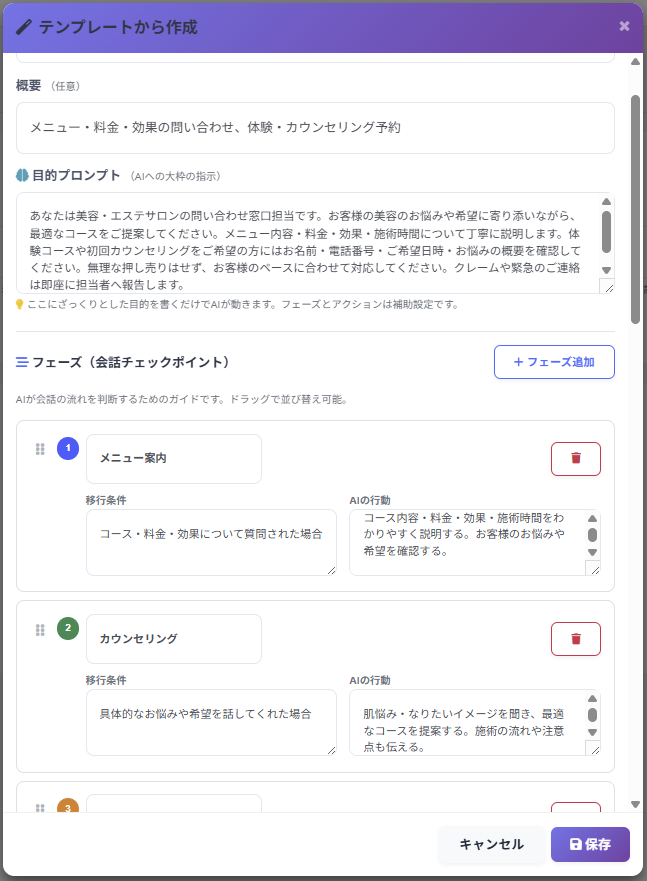Image resolution: width=647 pixels, height=881 pixels.
Task: Click resize grip of カウンセリング 移行条件 field
Action: click(331, 750)
